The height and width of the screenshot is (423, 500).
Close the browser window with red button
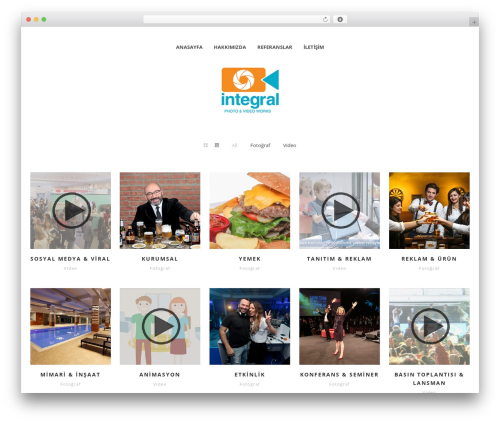click(x=29, y=19)
